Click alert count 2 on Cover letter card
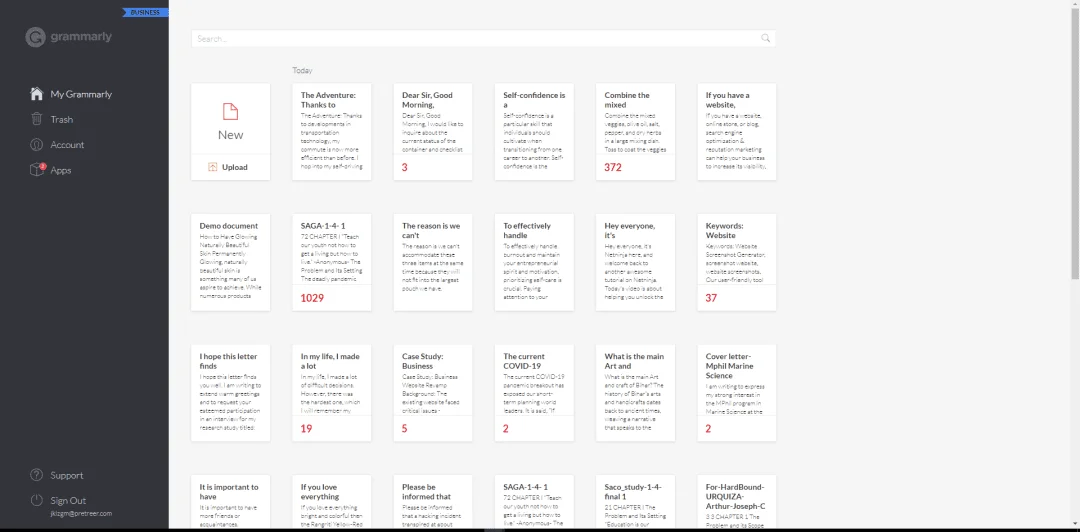The width and height of the screenshot is (1080, 532). [708, 429]
